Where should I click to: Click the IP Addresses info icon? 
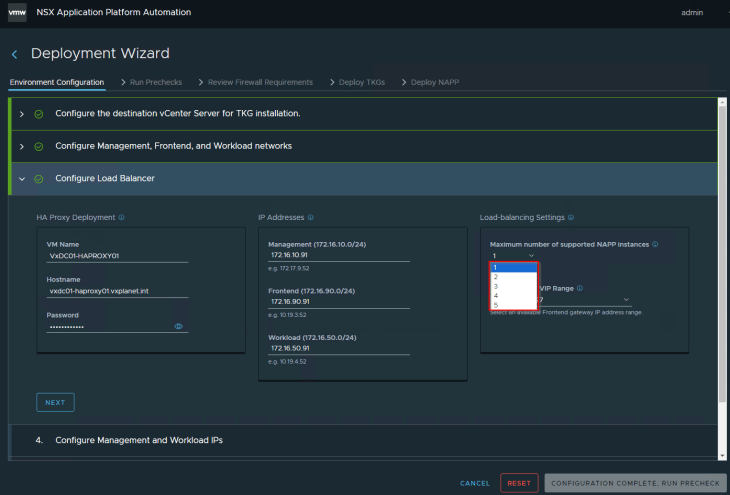311,217
